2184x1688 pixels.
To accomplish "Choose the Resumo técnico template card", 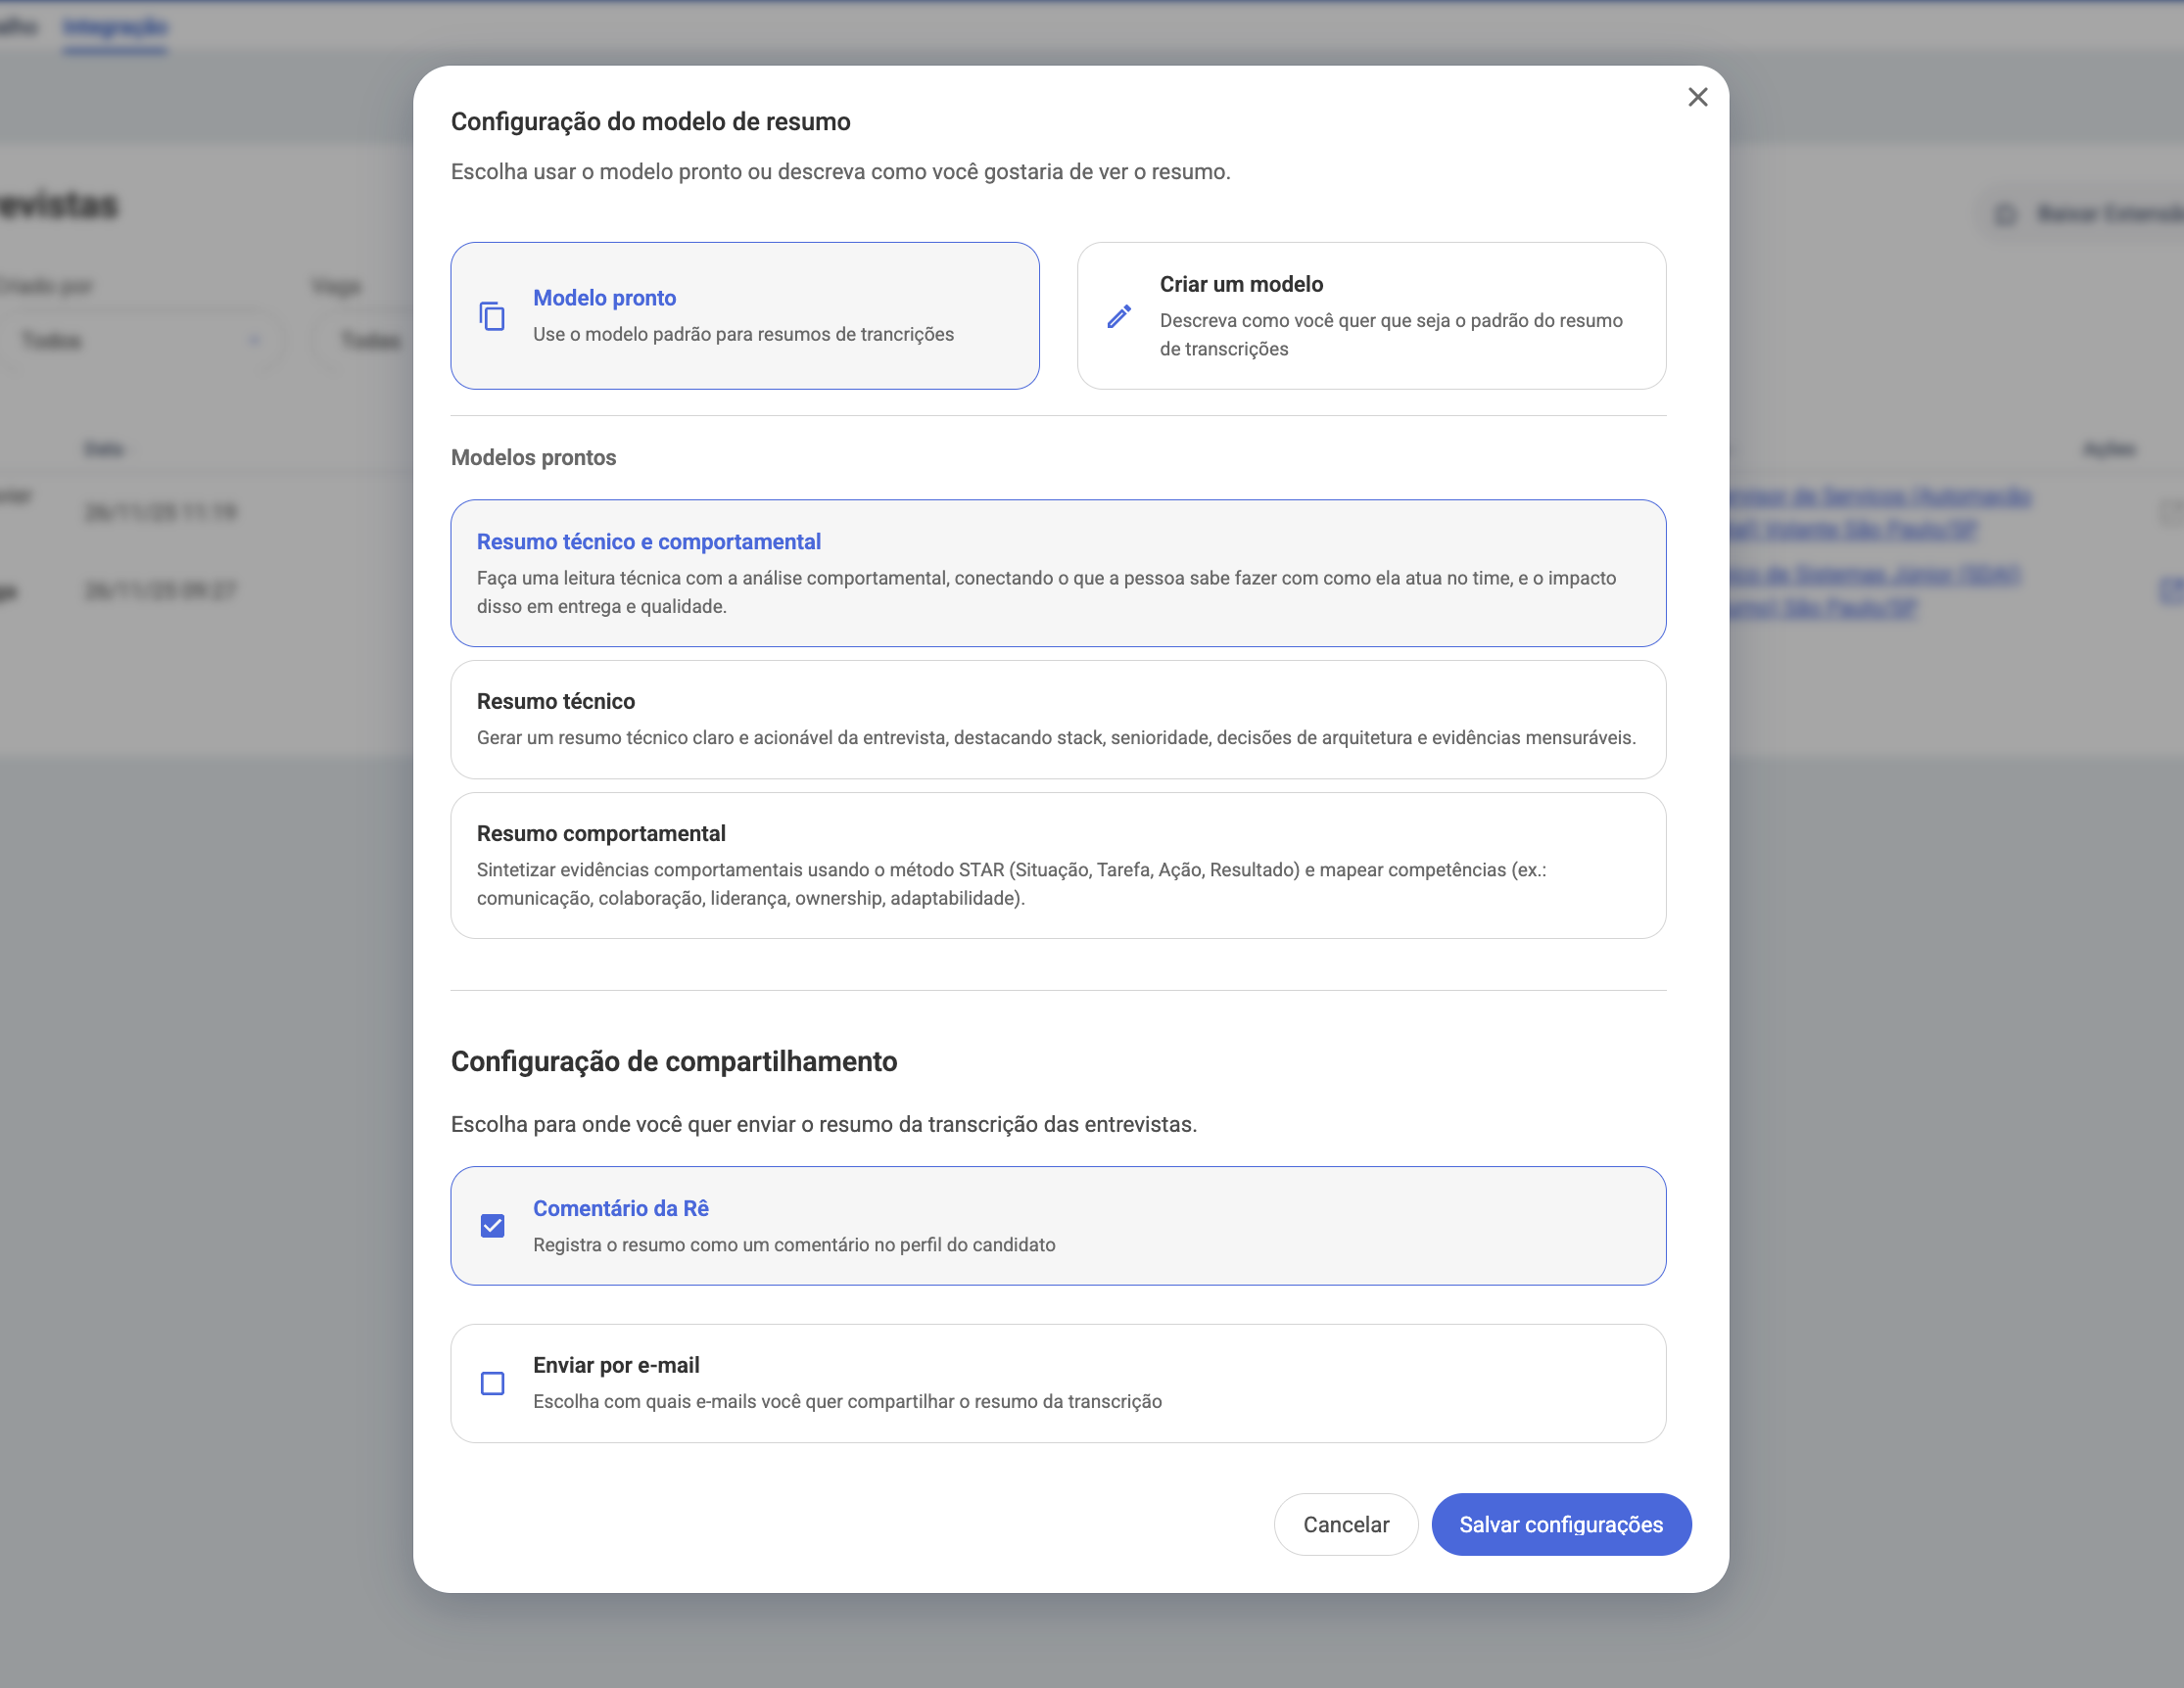I will [x=1058, y=719].
